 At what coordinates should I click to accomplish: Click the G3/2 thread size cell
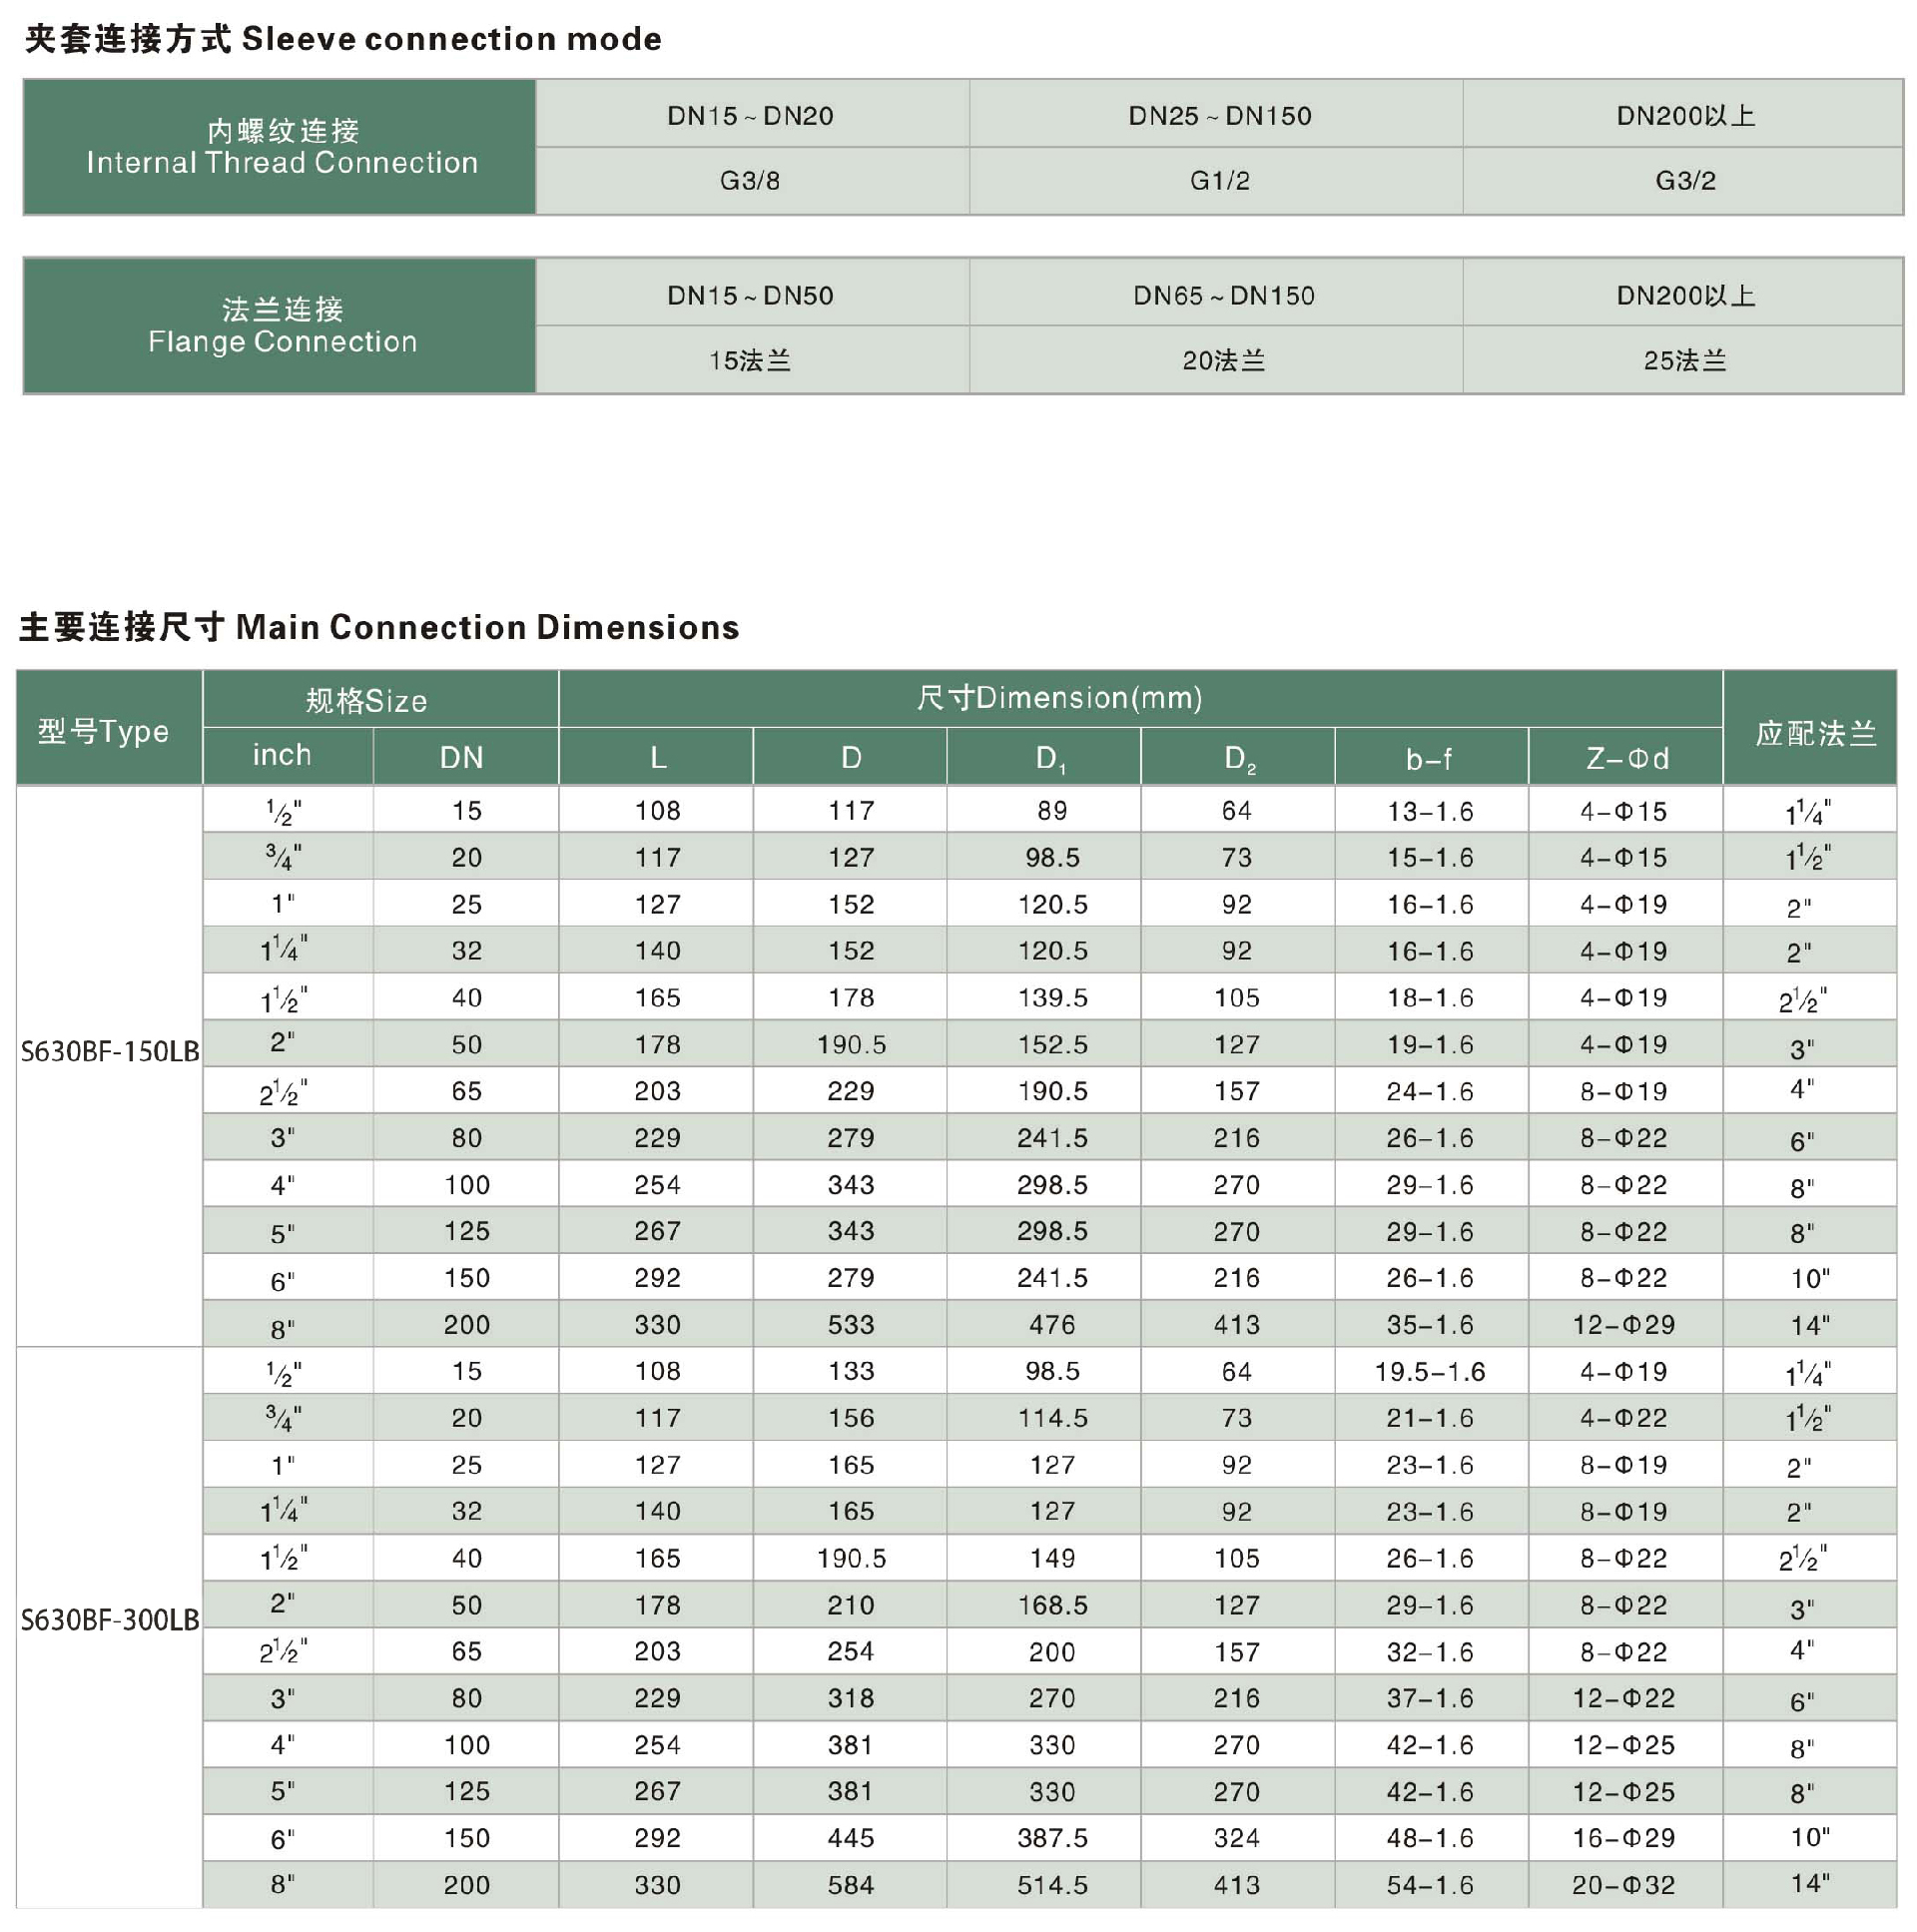(x=1685, y=181)
